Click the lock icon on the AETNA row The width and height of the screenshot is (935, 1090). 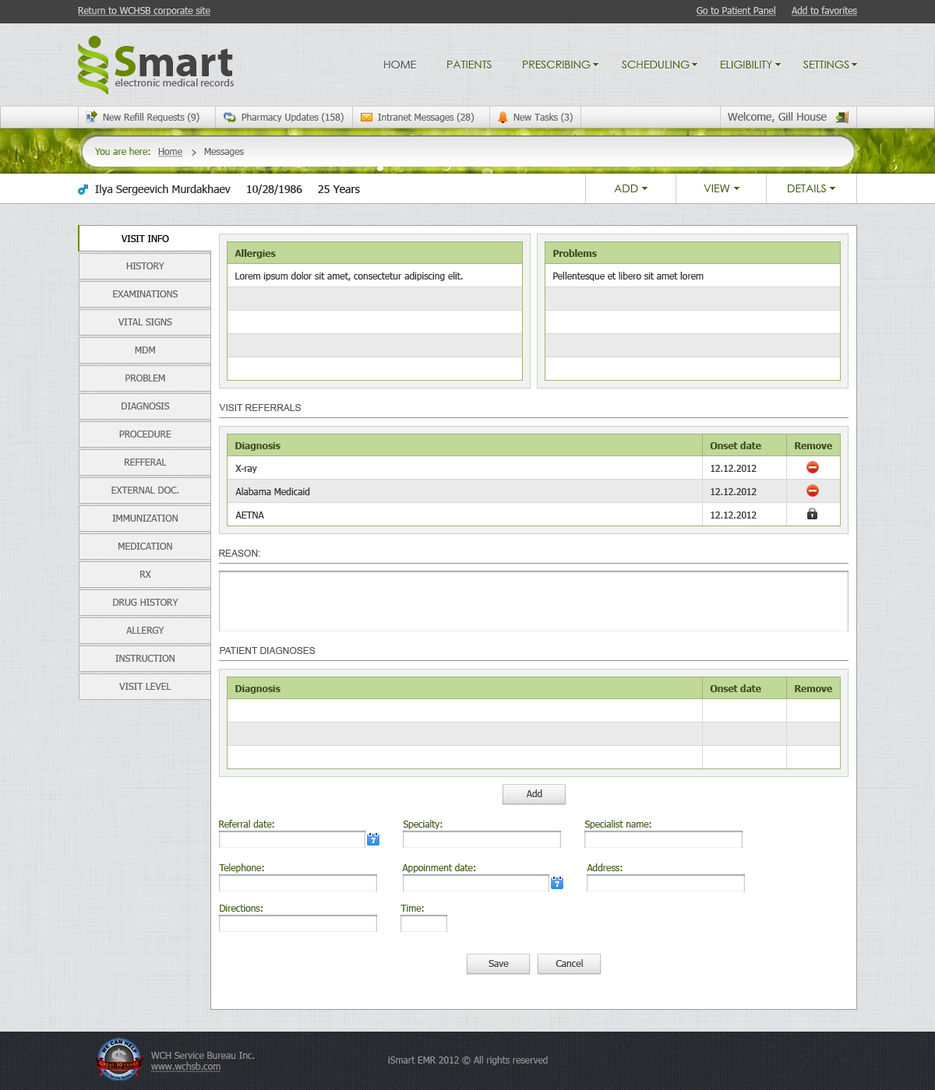[812, 514]
